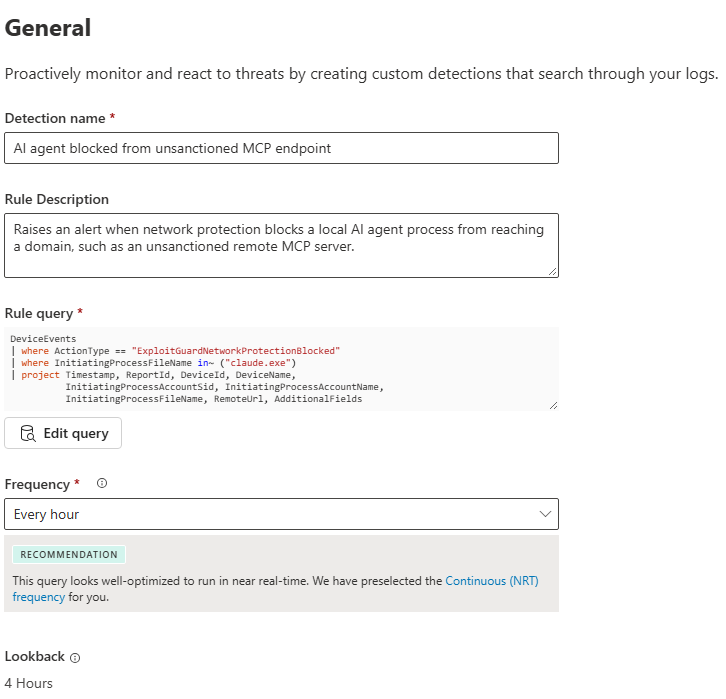Screen dimensions: 726x699
Task: Click the Lookback label
Action: pyautogui.click(x=35, y=656)
